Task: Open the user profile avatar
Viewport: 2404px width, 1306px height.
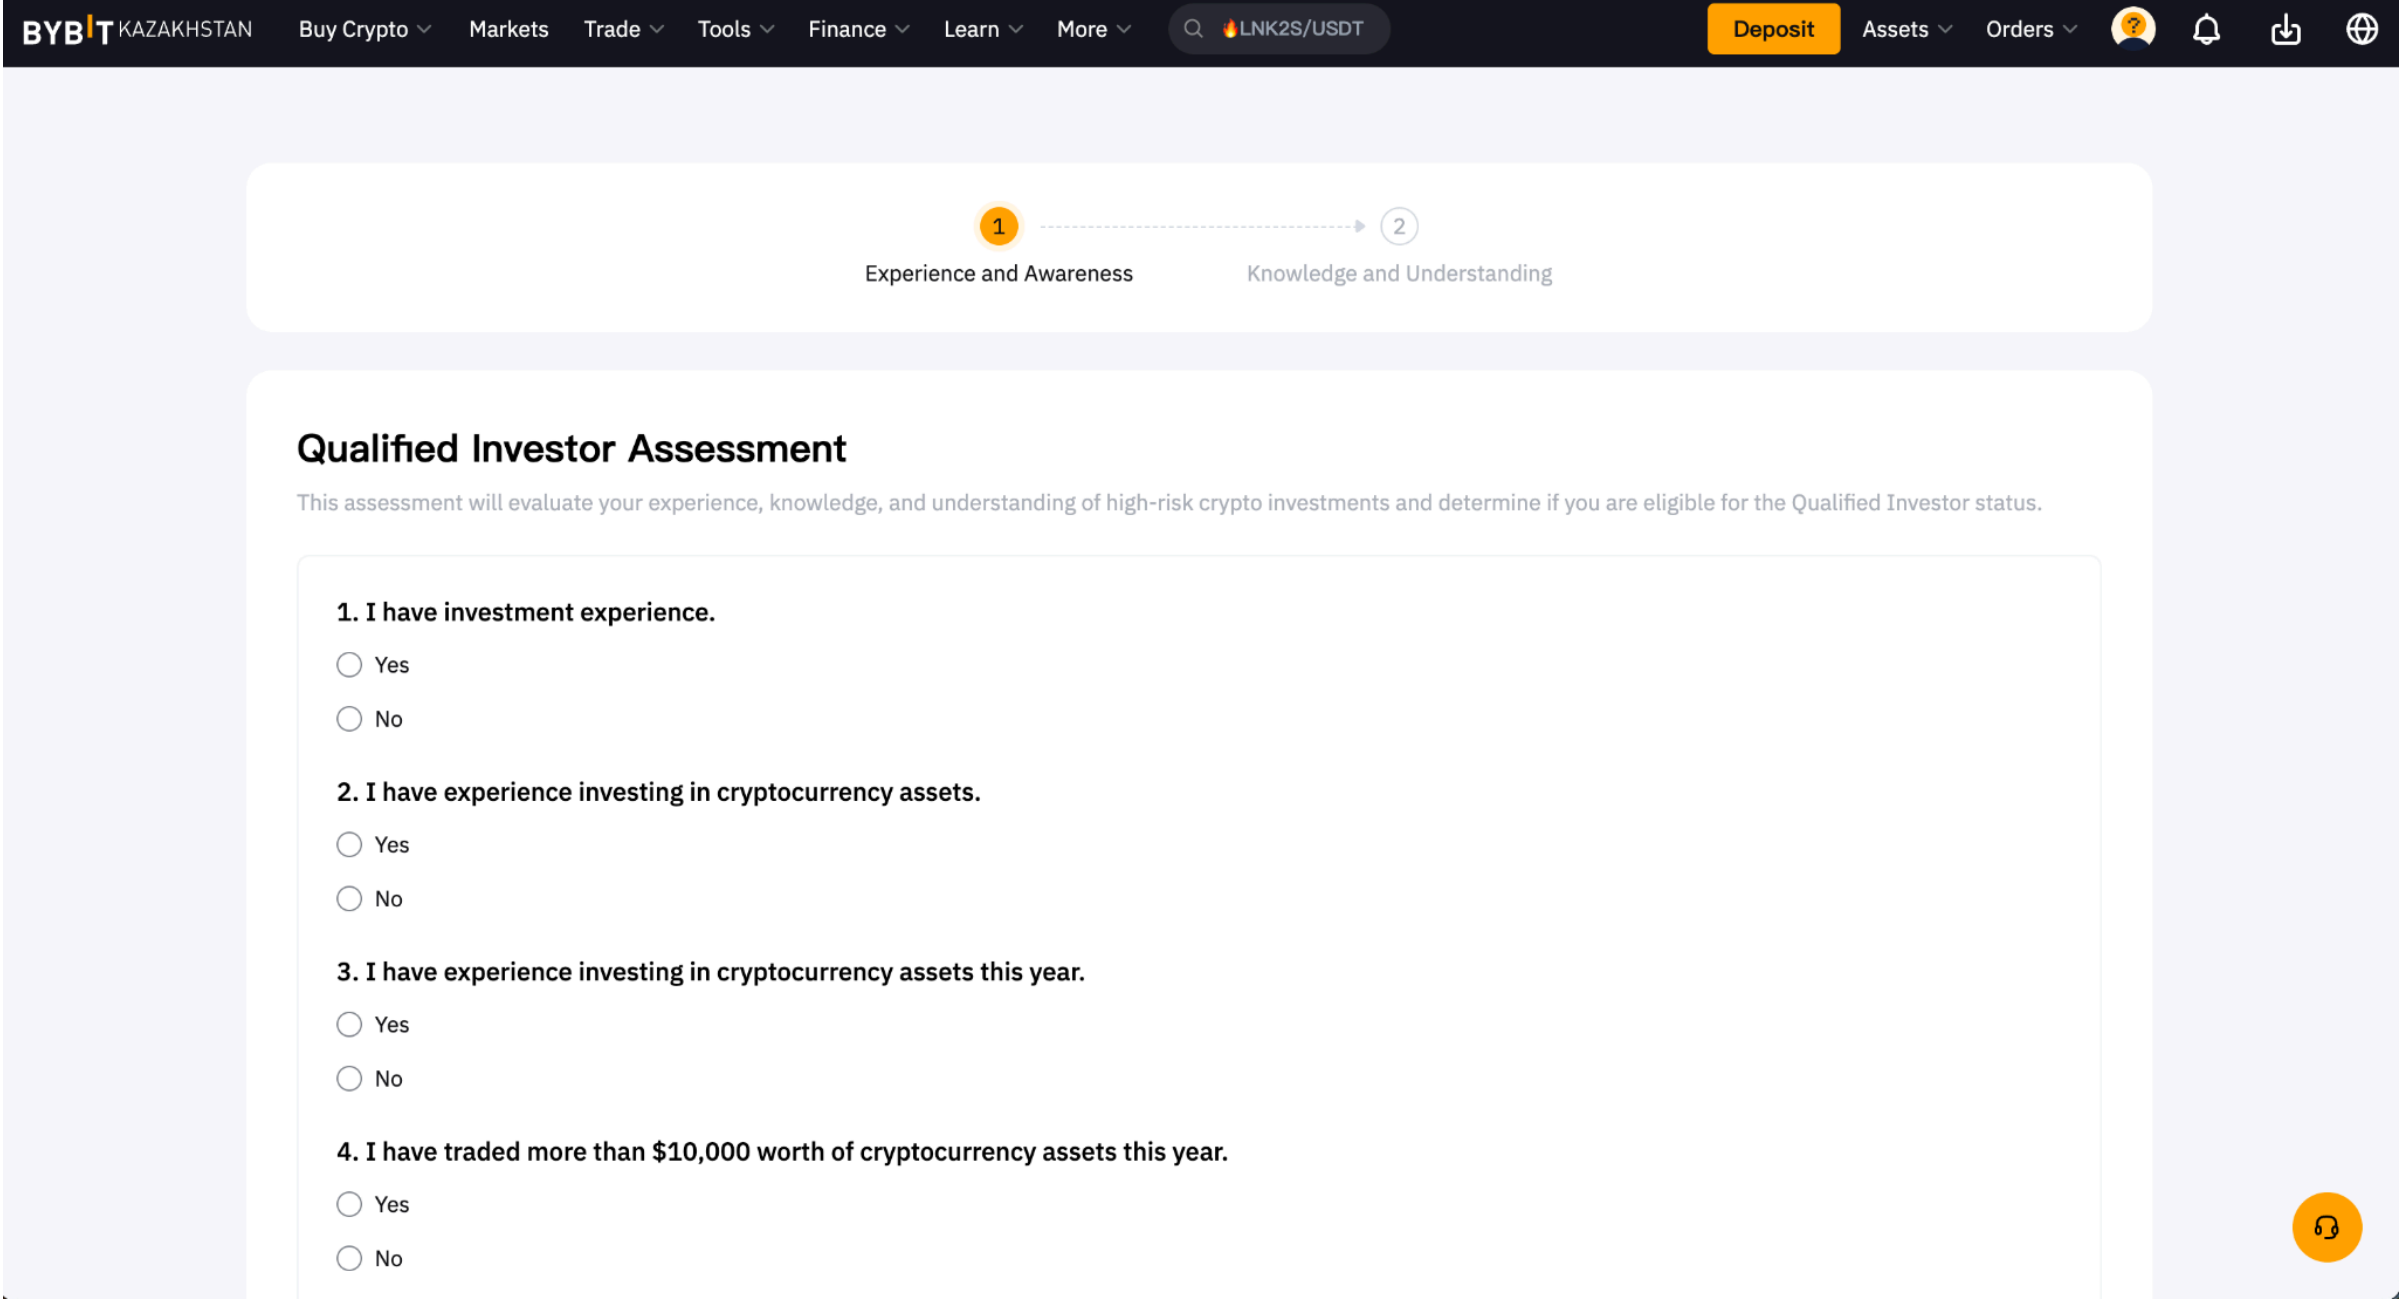Action: (2132, 29)
